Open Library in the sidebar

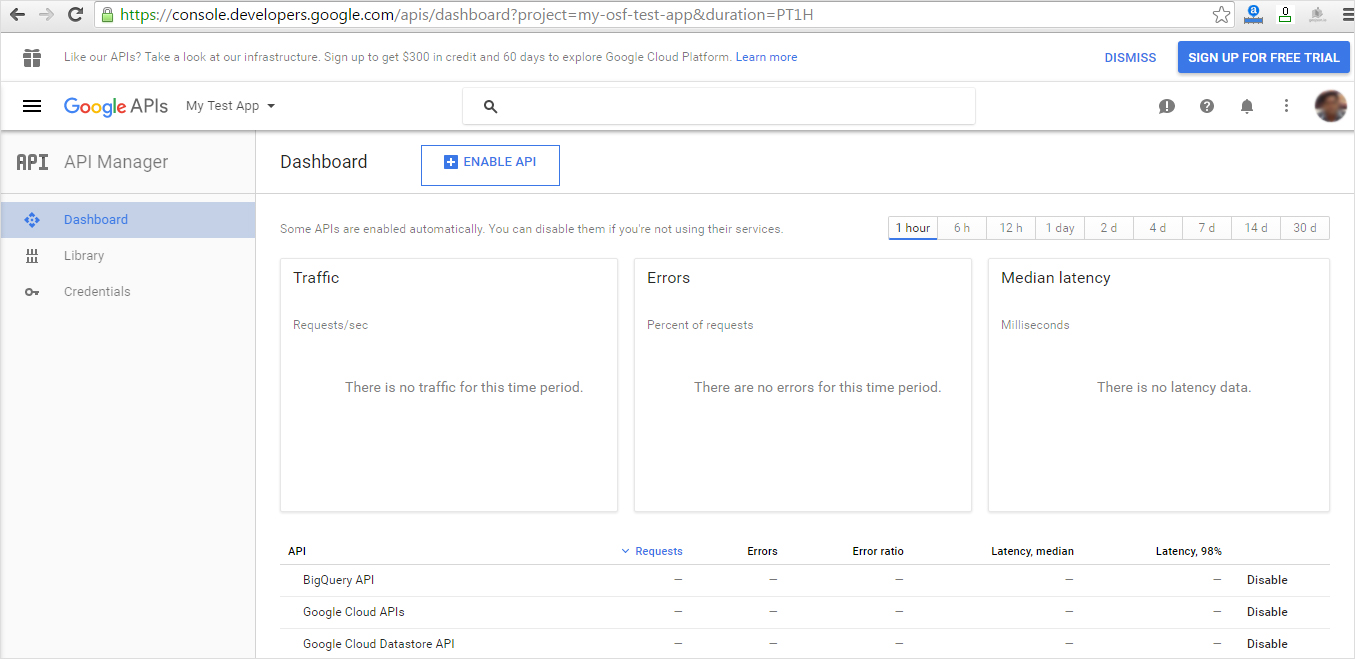pyautogui.click(x=128, y=256)
